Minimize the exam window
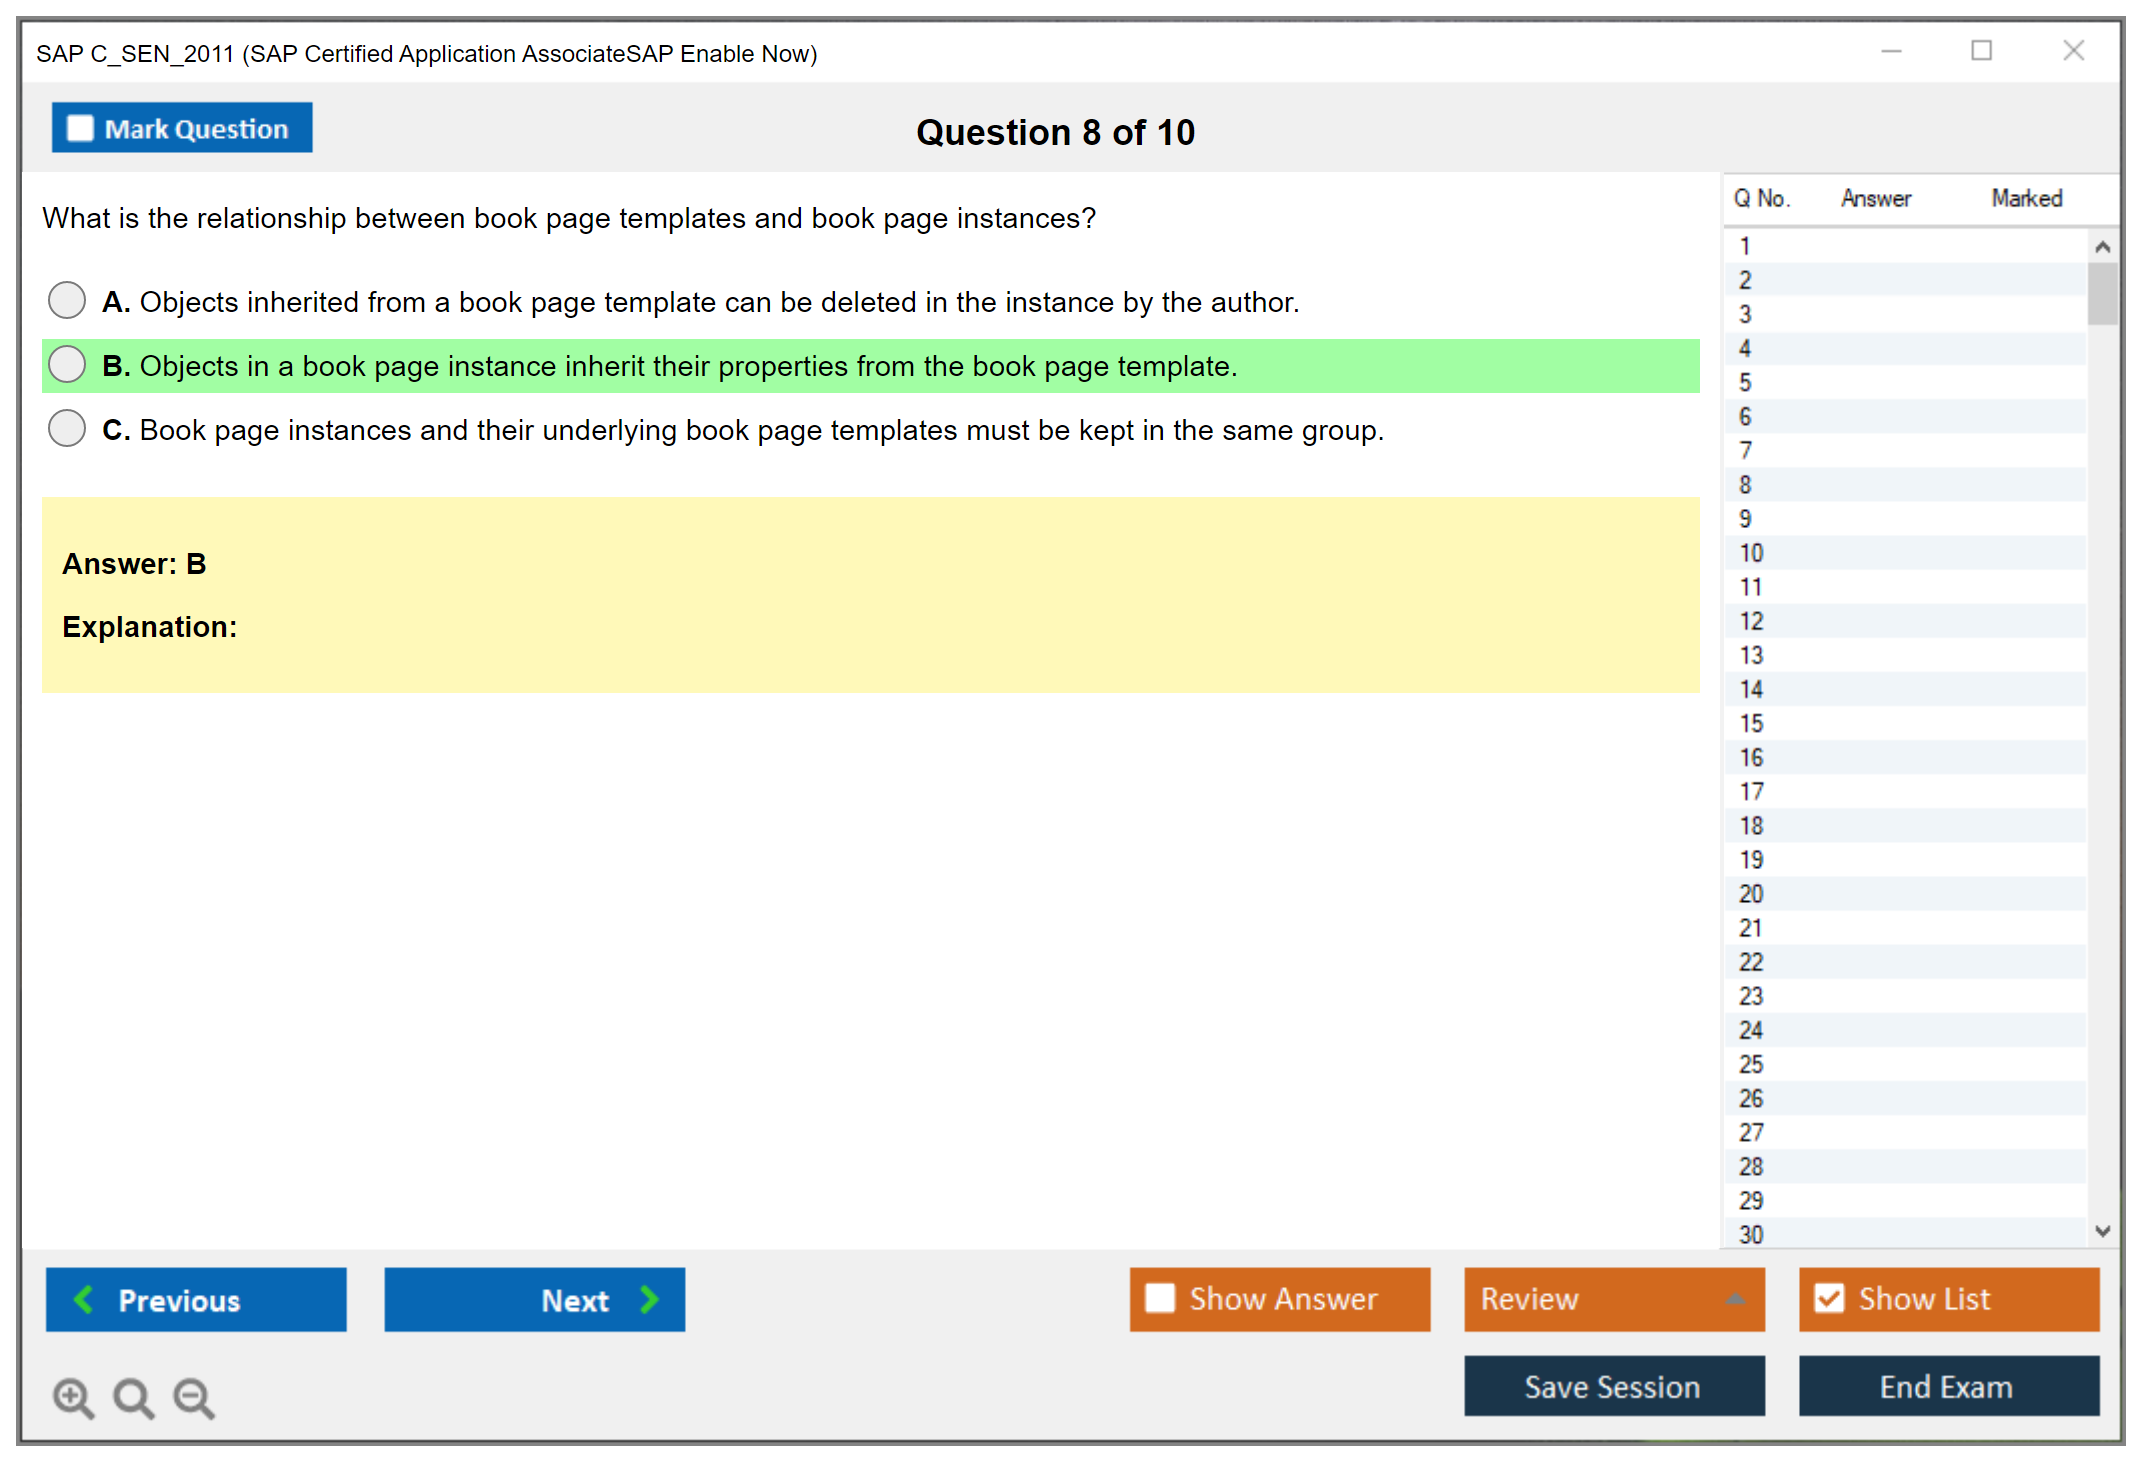 [x=1891, y=51]
